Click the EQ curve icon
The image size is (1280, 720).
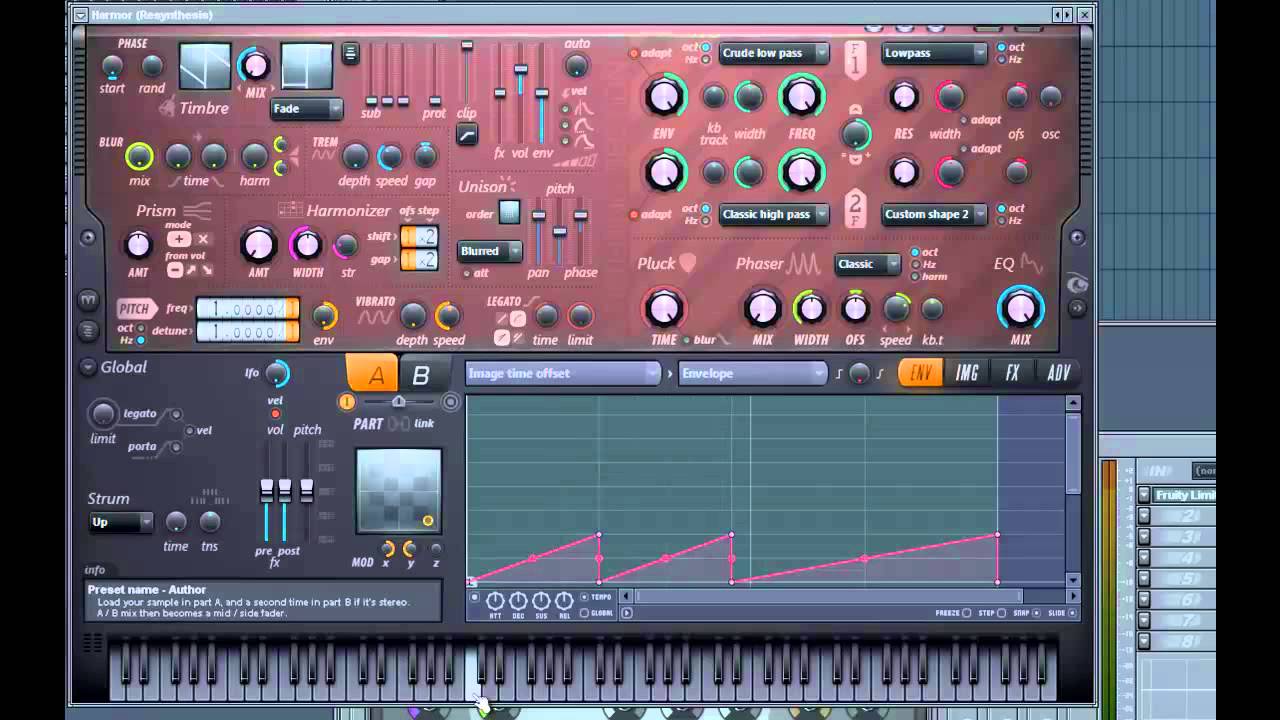tap(1031, 264)
